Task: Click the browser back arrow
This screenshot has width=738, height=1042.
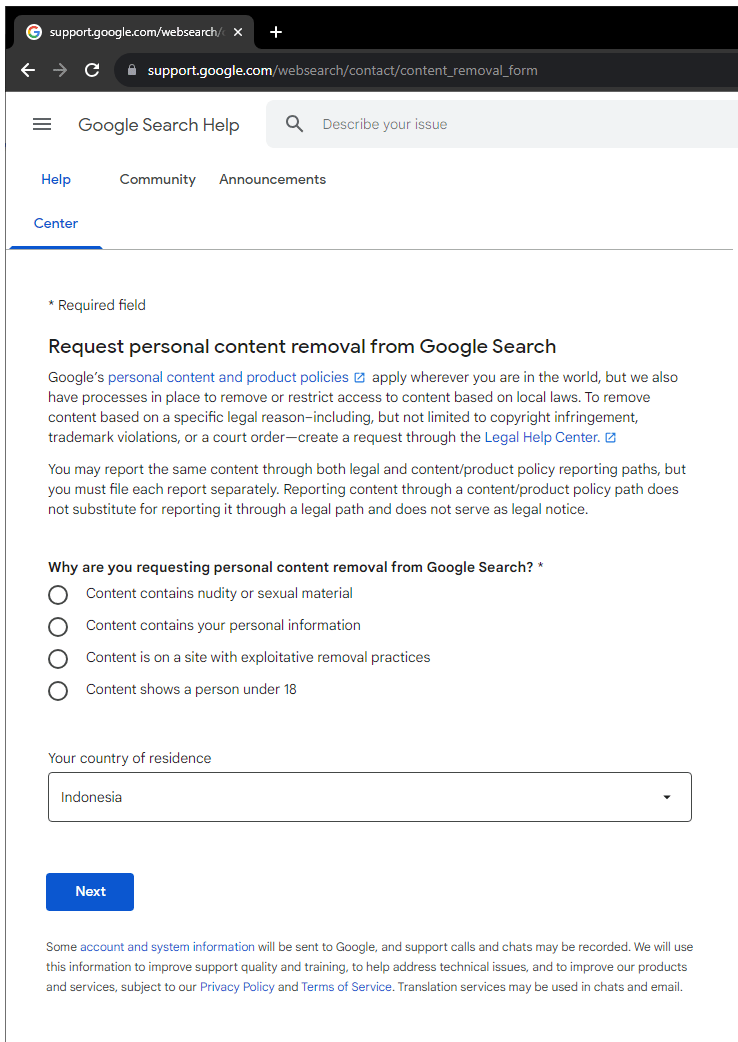Action: click(x=27, y=70)
